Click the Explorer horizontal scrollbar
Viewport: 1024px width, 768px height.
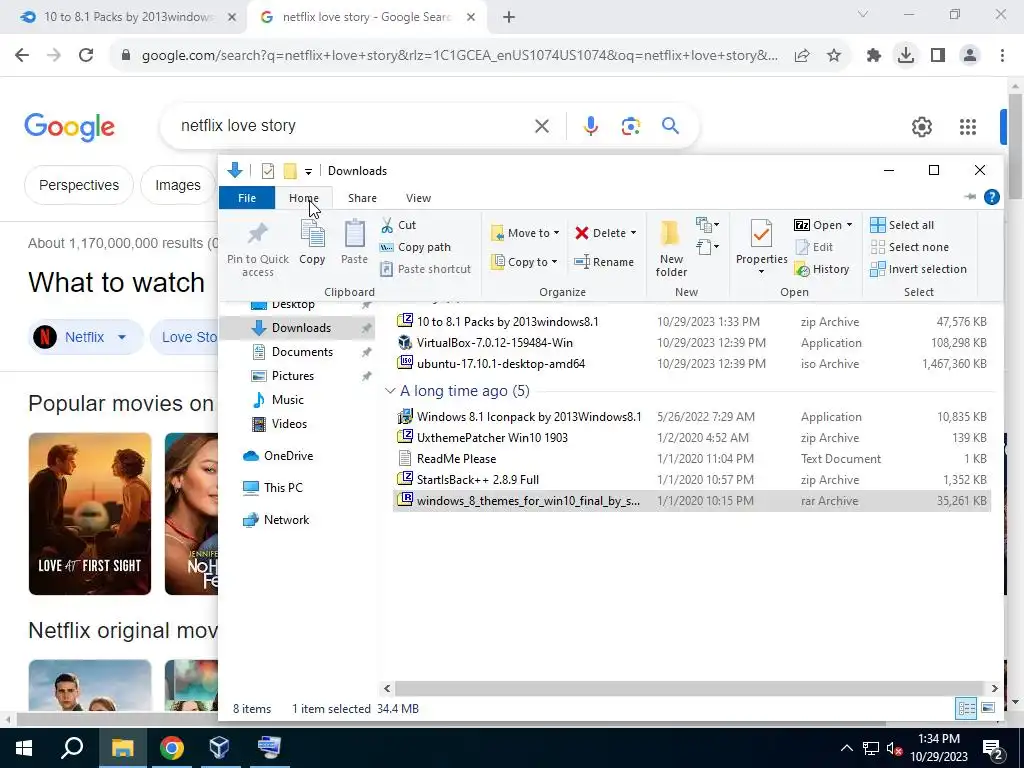[x=689, y=688]
